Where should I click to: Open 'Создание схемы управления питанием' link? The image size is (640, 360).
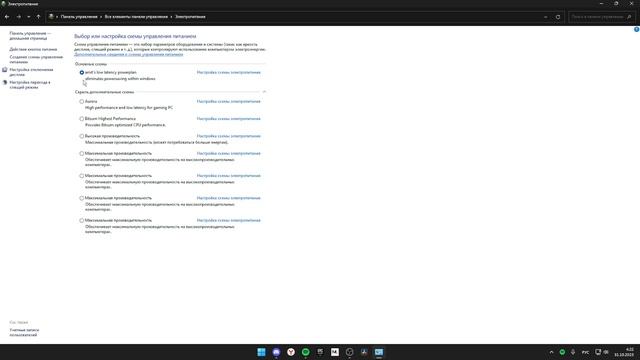coord(36,59)
